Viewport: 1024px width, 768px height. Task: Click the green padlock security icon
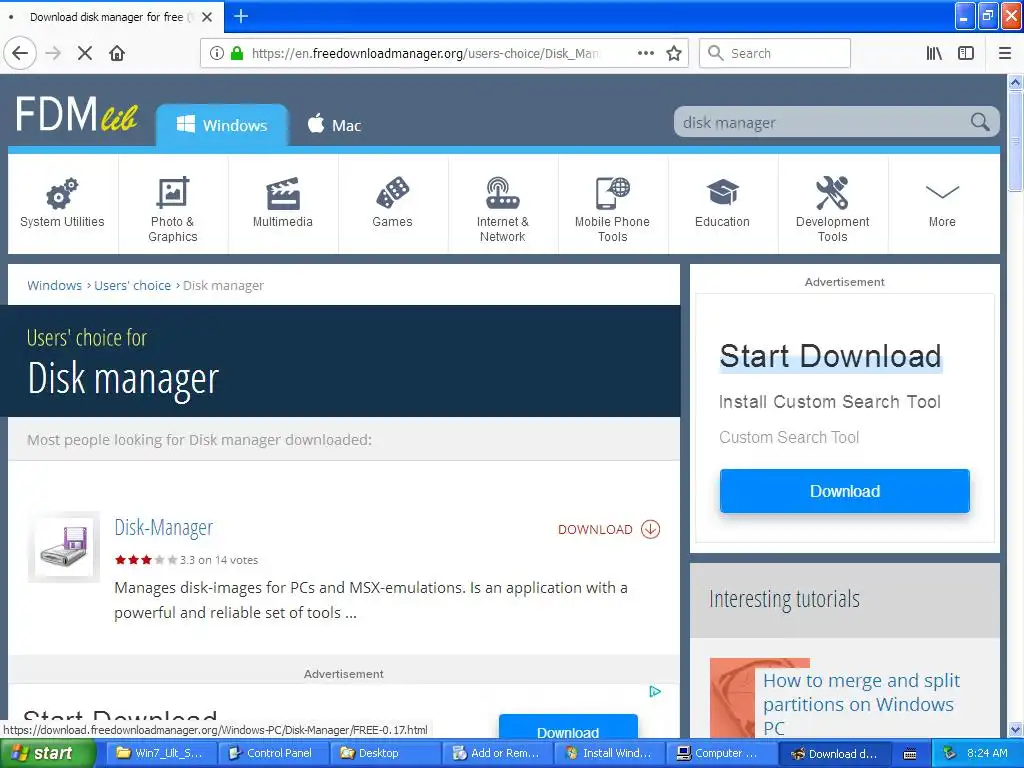click(237, 53)
